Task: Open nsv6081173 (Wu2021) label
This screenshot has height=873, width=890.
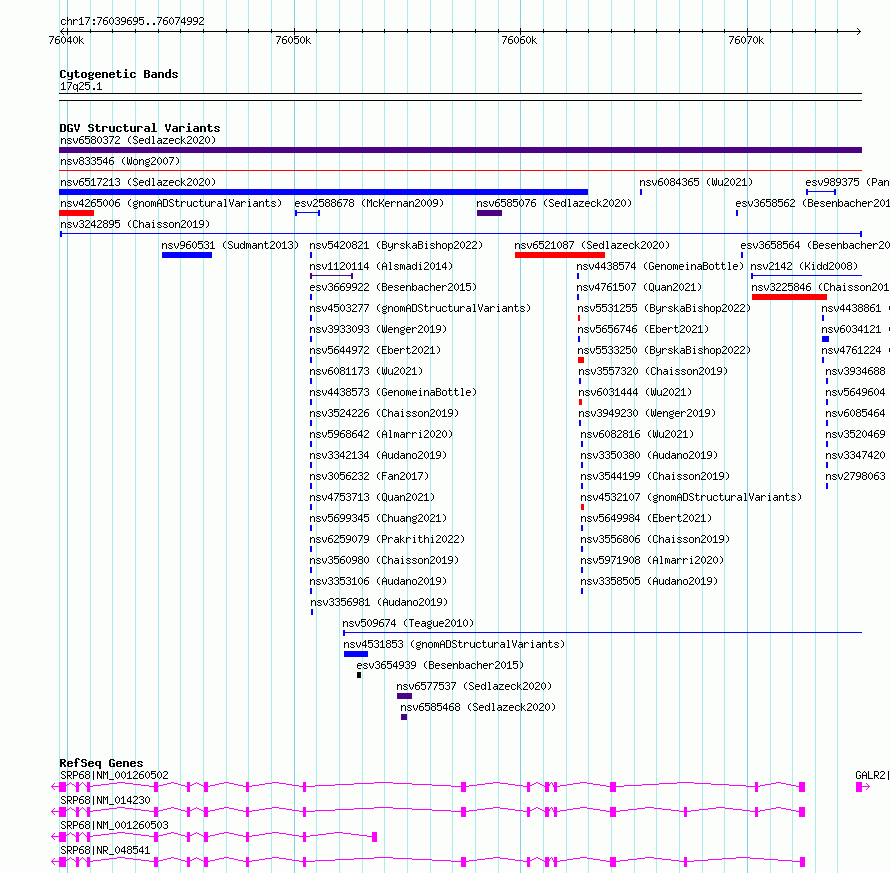Action: [366, 371]
